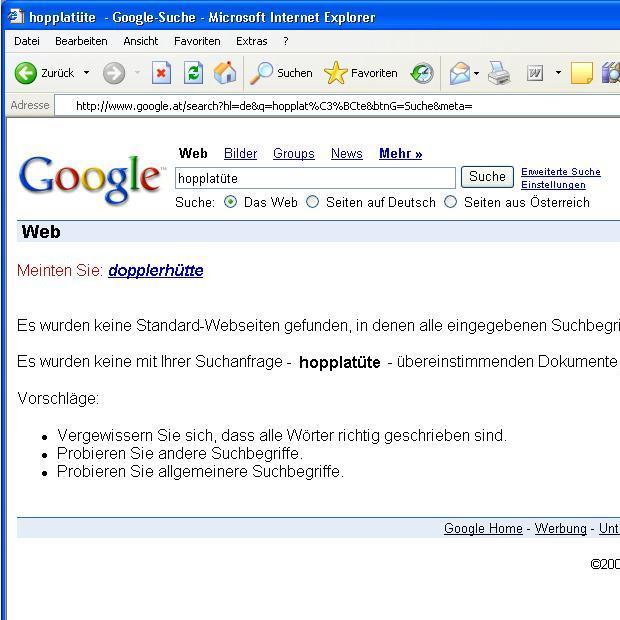Viewport: 620px width, 620px height.
Task: Open the Bearbeiten menu
Action: 81,41
